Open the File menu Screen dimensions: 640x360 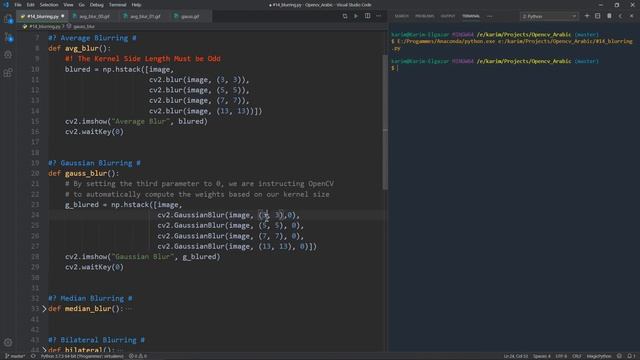pos(18,5)
